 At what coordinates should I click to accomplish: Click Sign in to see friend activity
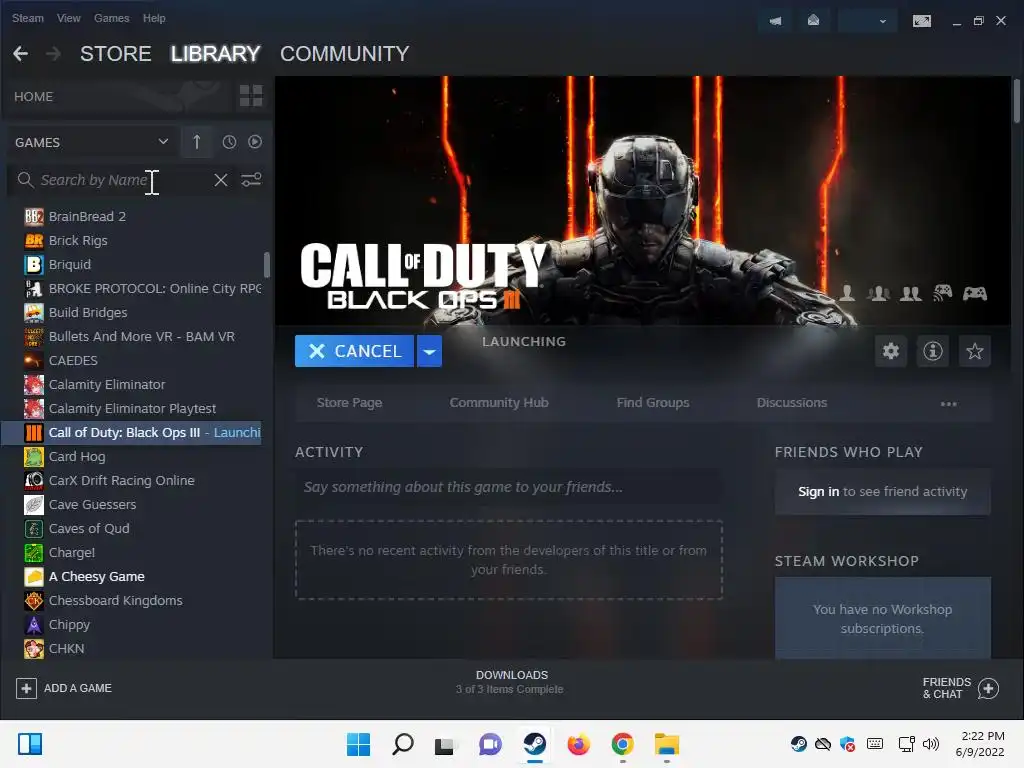[x=818, y=492]
